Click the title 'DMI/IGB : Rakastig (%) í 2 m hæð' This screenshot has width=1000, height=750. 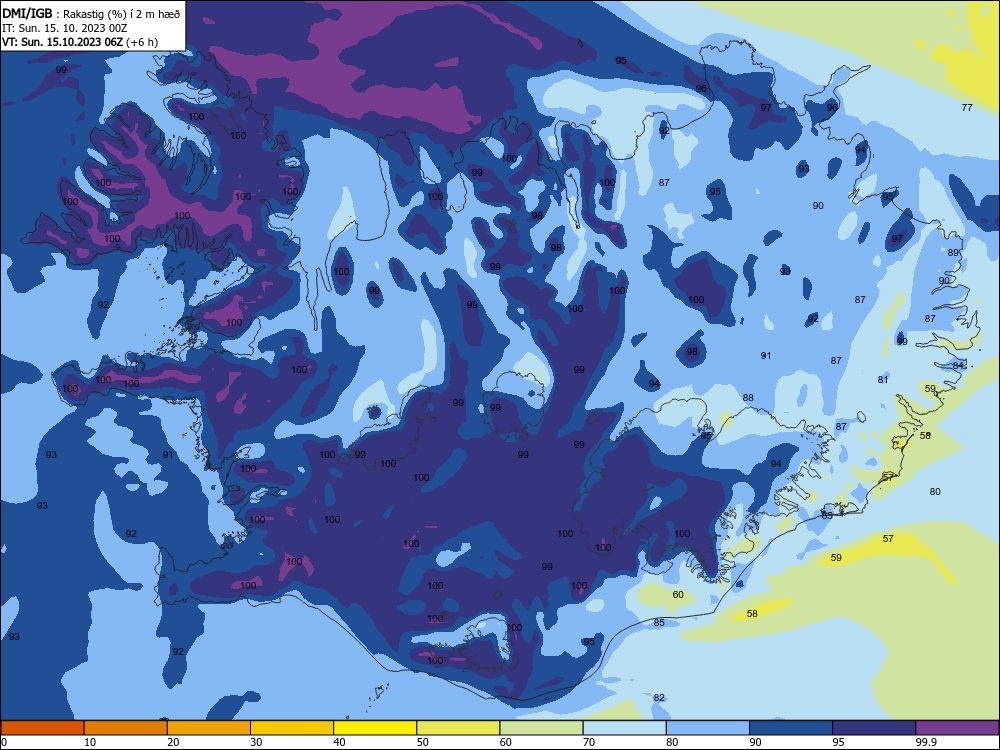pos(91,13)
